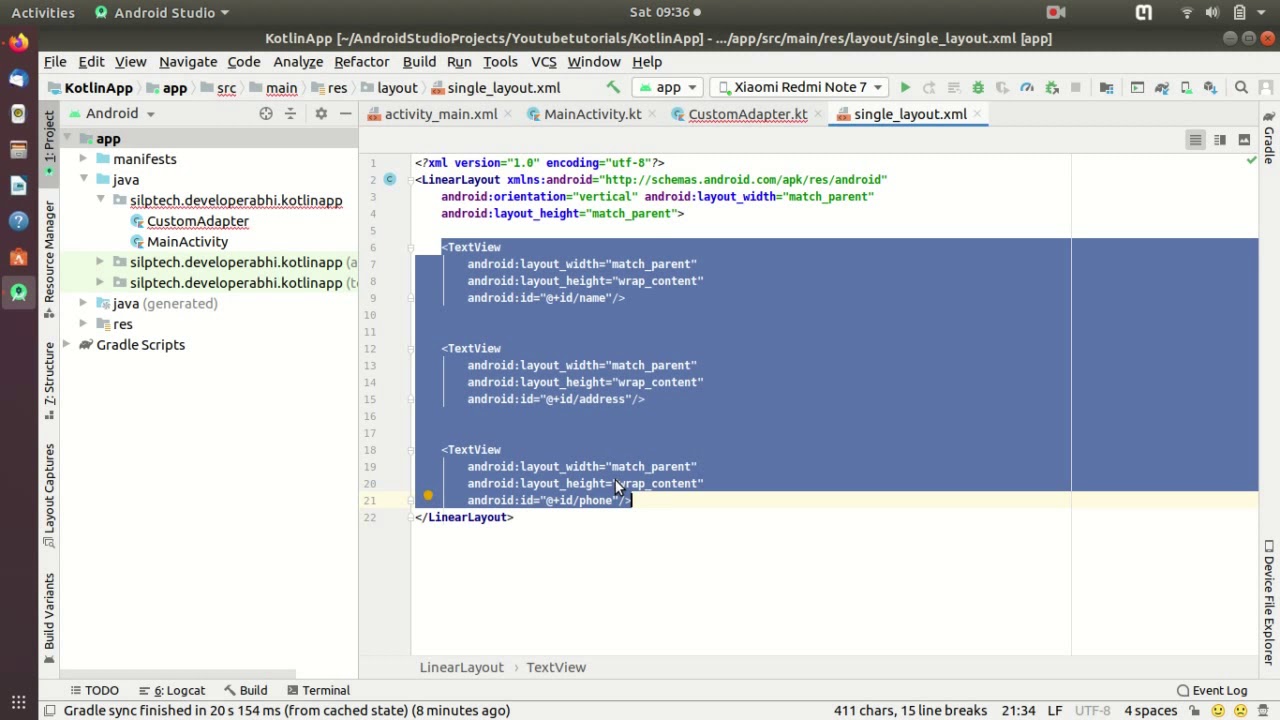
Task: Open the Refactor menu
Action: pos(361,61)
